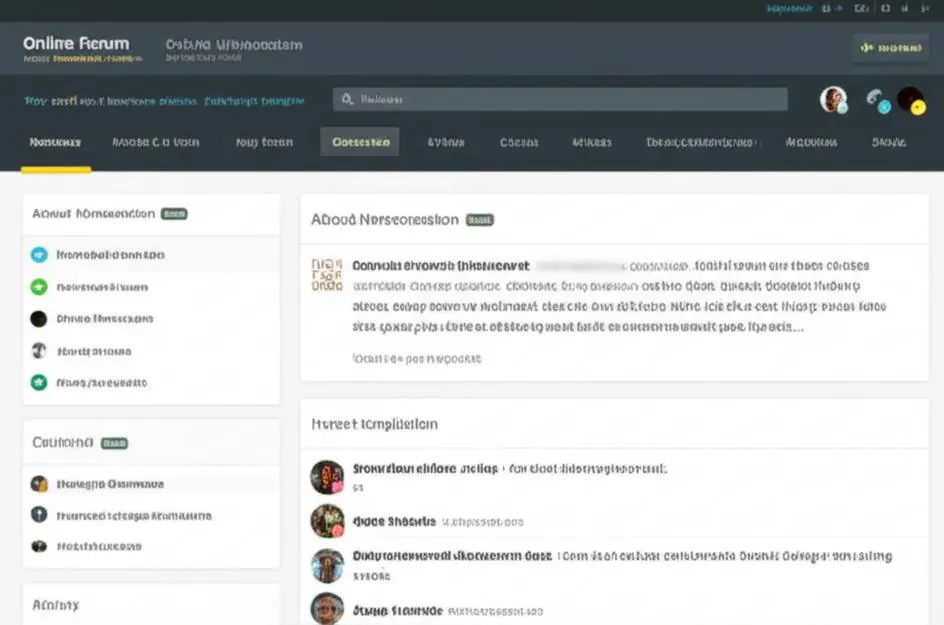Open the first thread avatar with pink badge
This screenshot has width=944, height=625.
327,477
